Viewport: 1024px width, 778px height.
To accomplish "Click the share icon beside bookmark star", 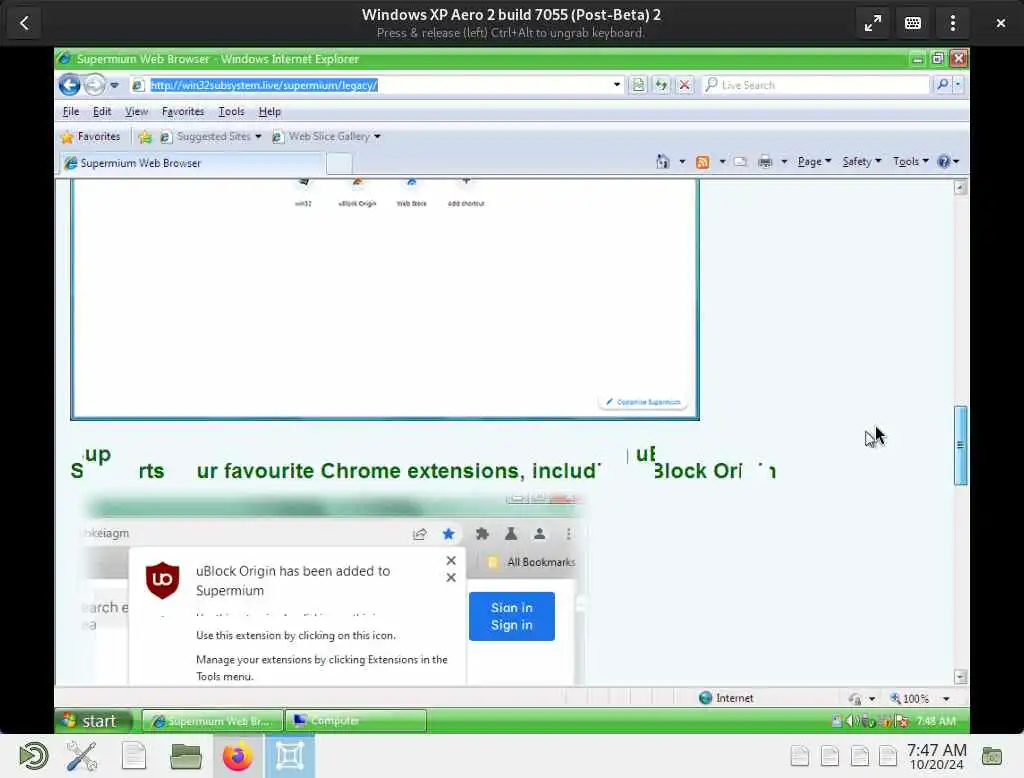I will tap(420, 534).
